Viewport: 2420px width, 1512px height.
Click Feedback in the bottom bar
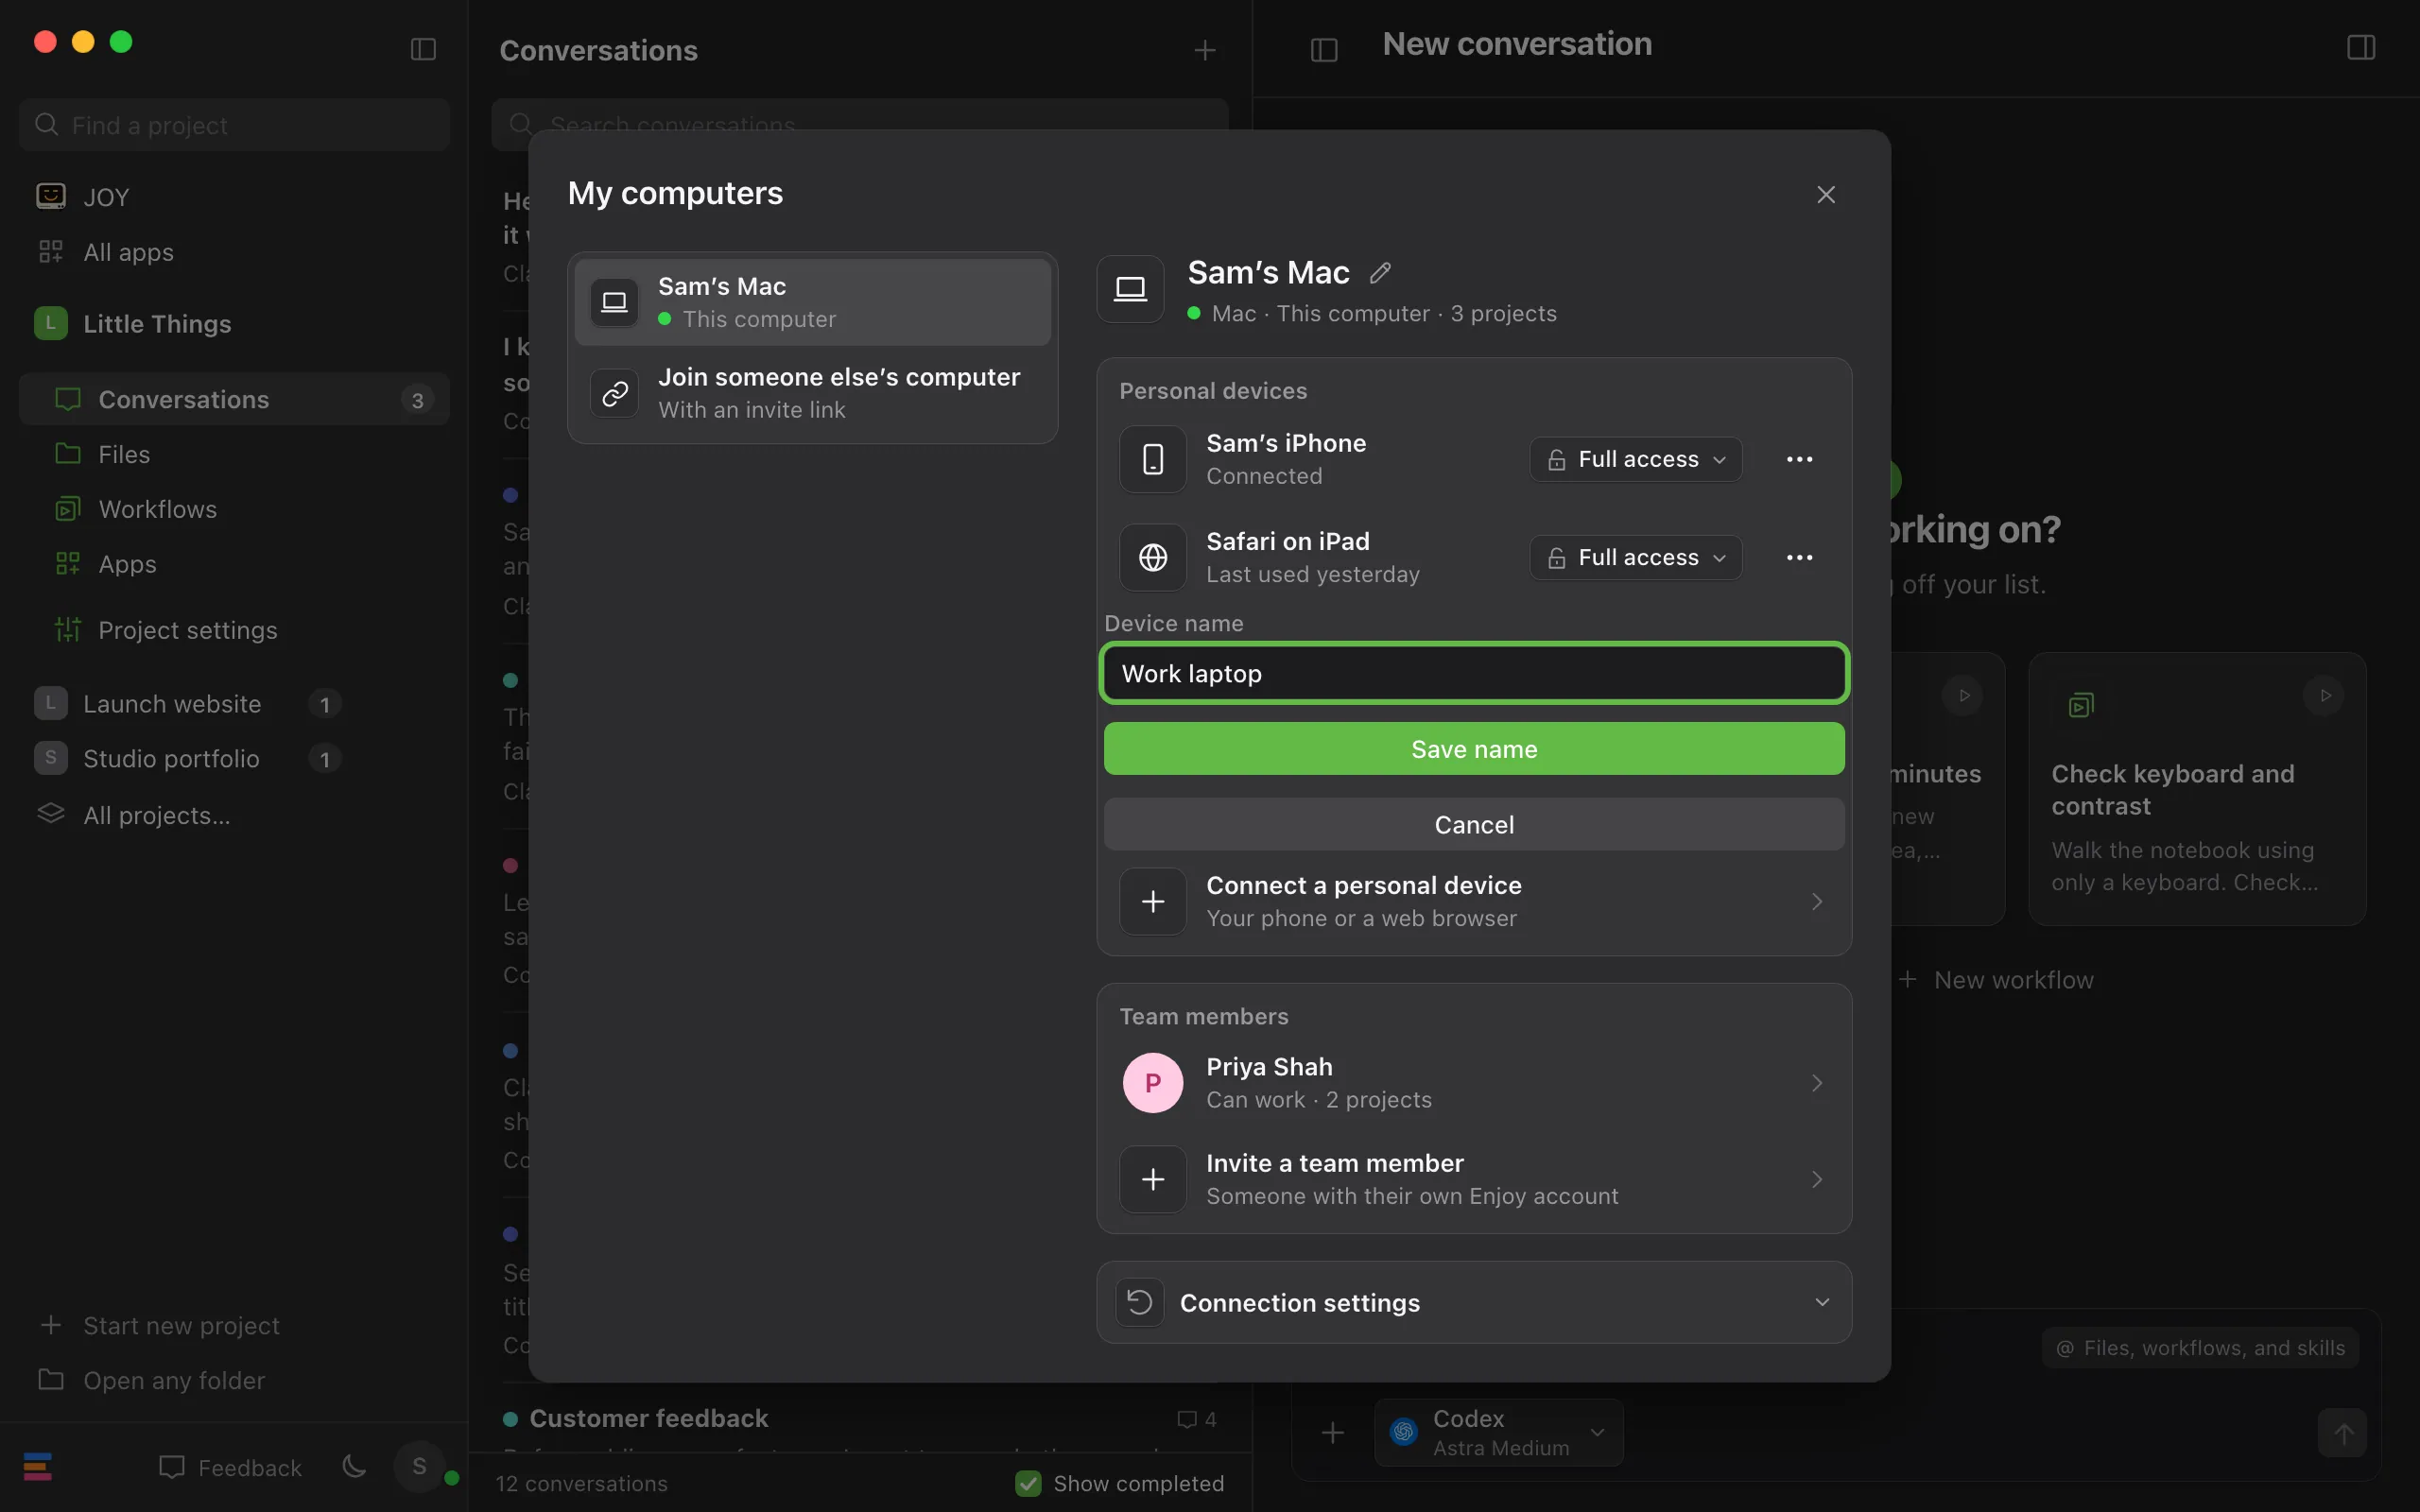(230, 1467)
